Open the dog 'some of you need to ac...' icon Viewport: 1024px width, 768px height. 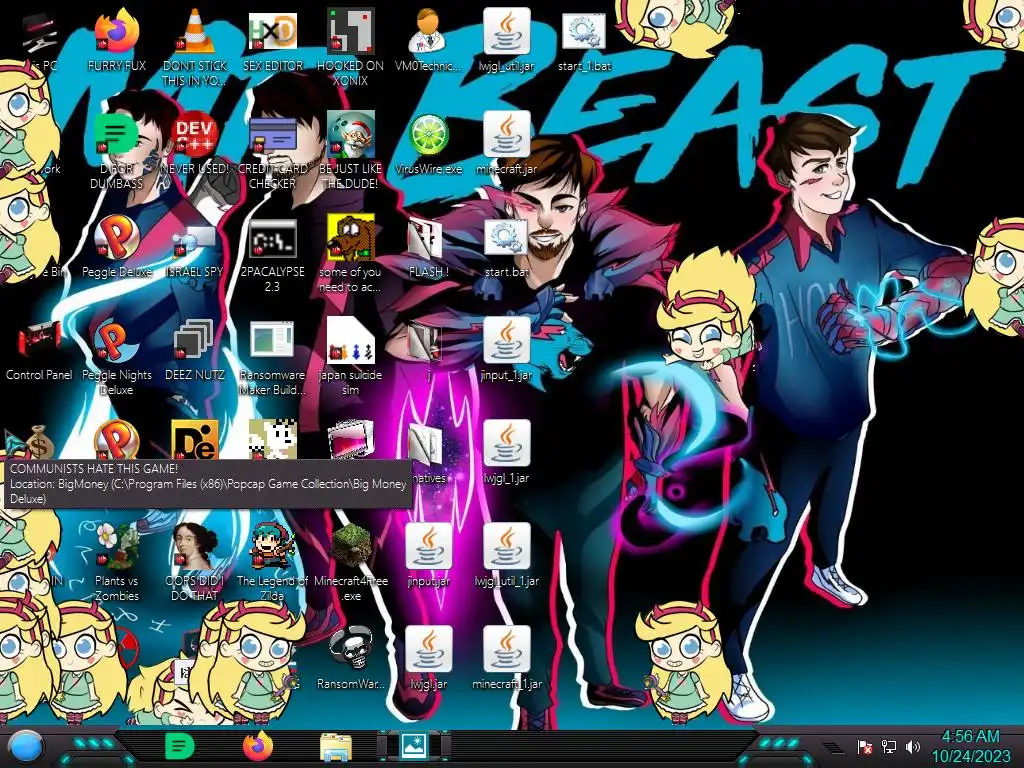click(x=351, y=239)
